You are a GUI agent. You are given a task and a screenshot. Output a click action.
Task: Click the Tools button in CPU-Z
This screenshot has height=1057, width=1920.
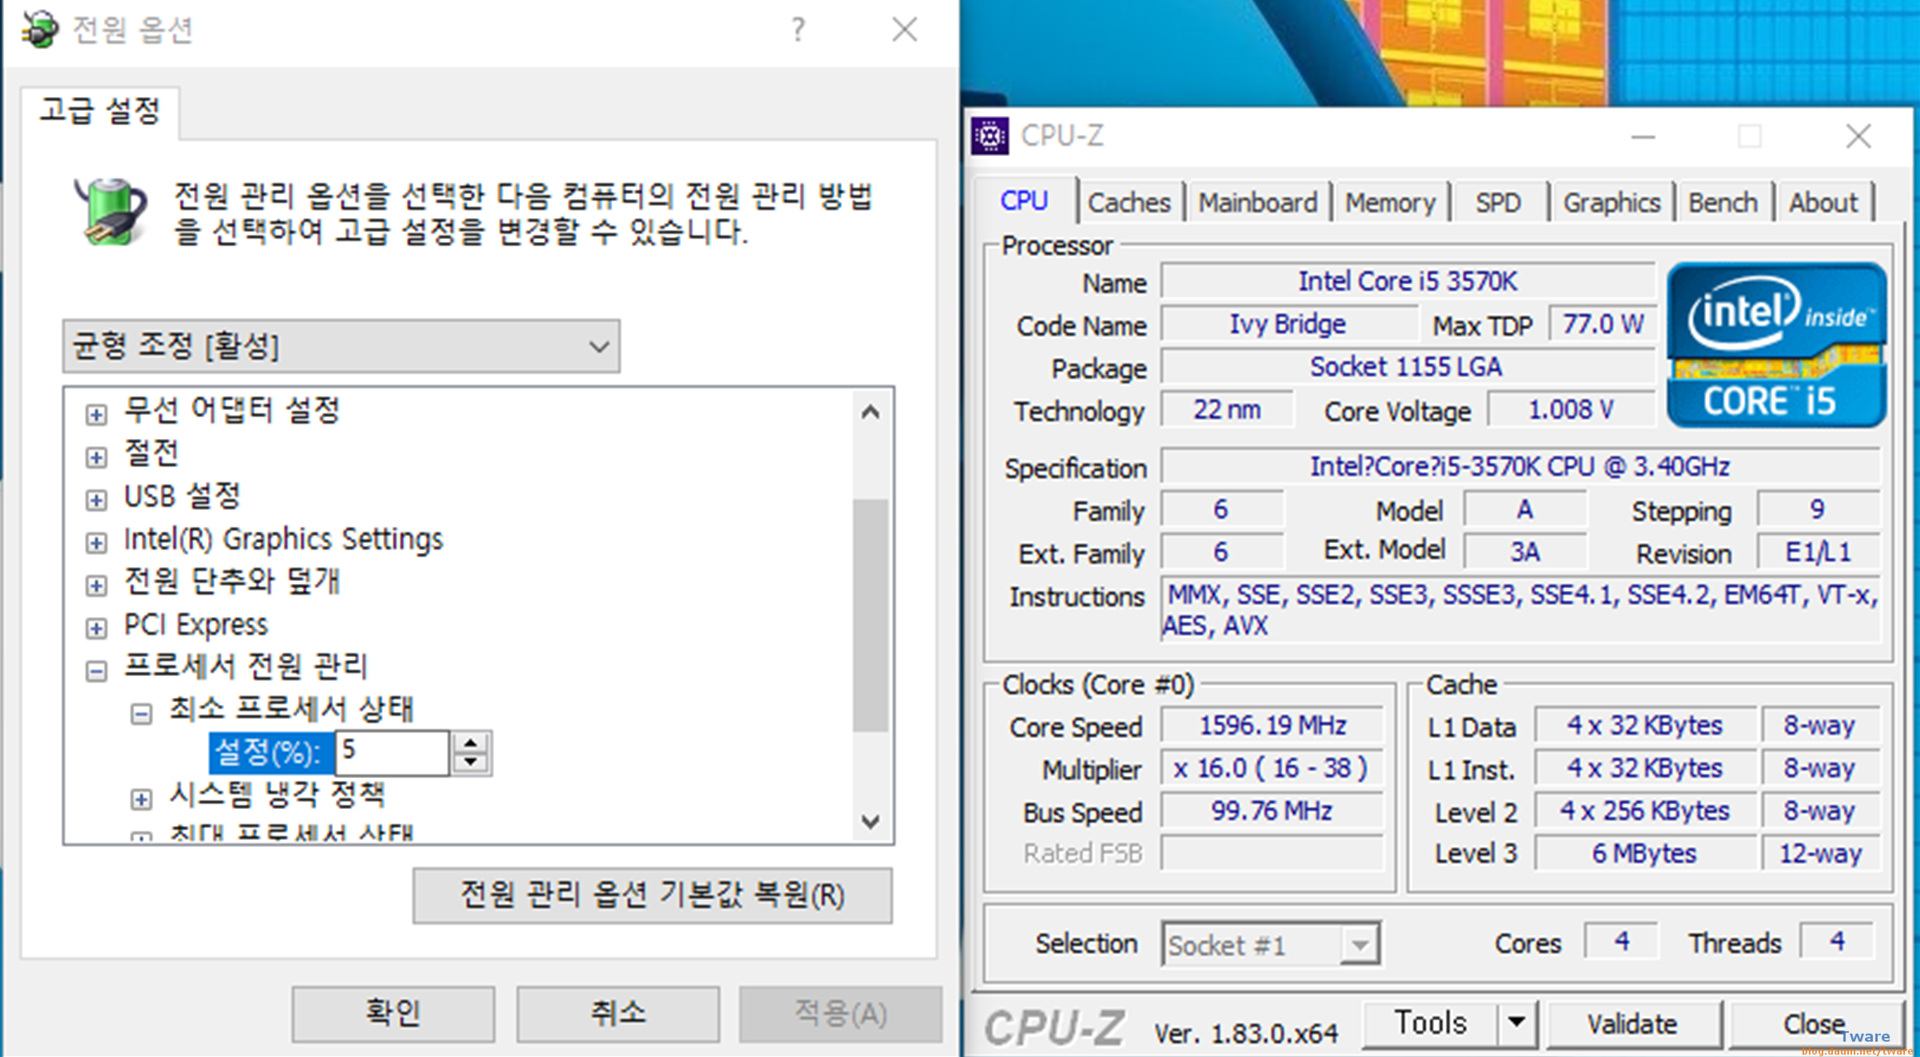(x=1430, y=1023)
